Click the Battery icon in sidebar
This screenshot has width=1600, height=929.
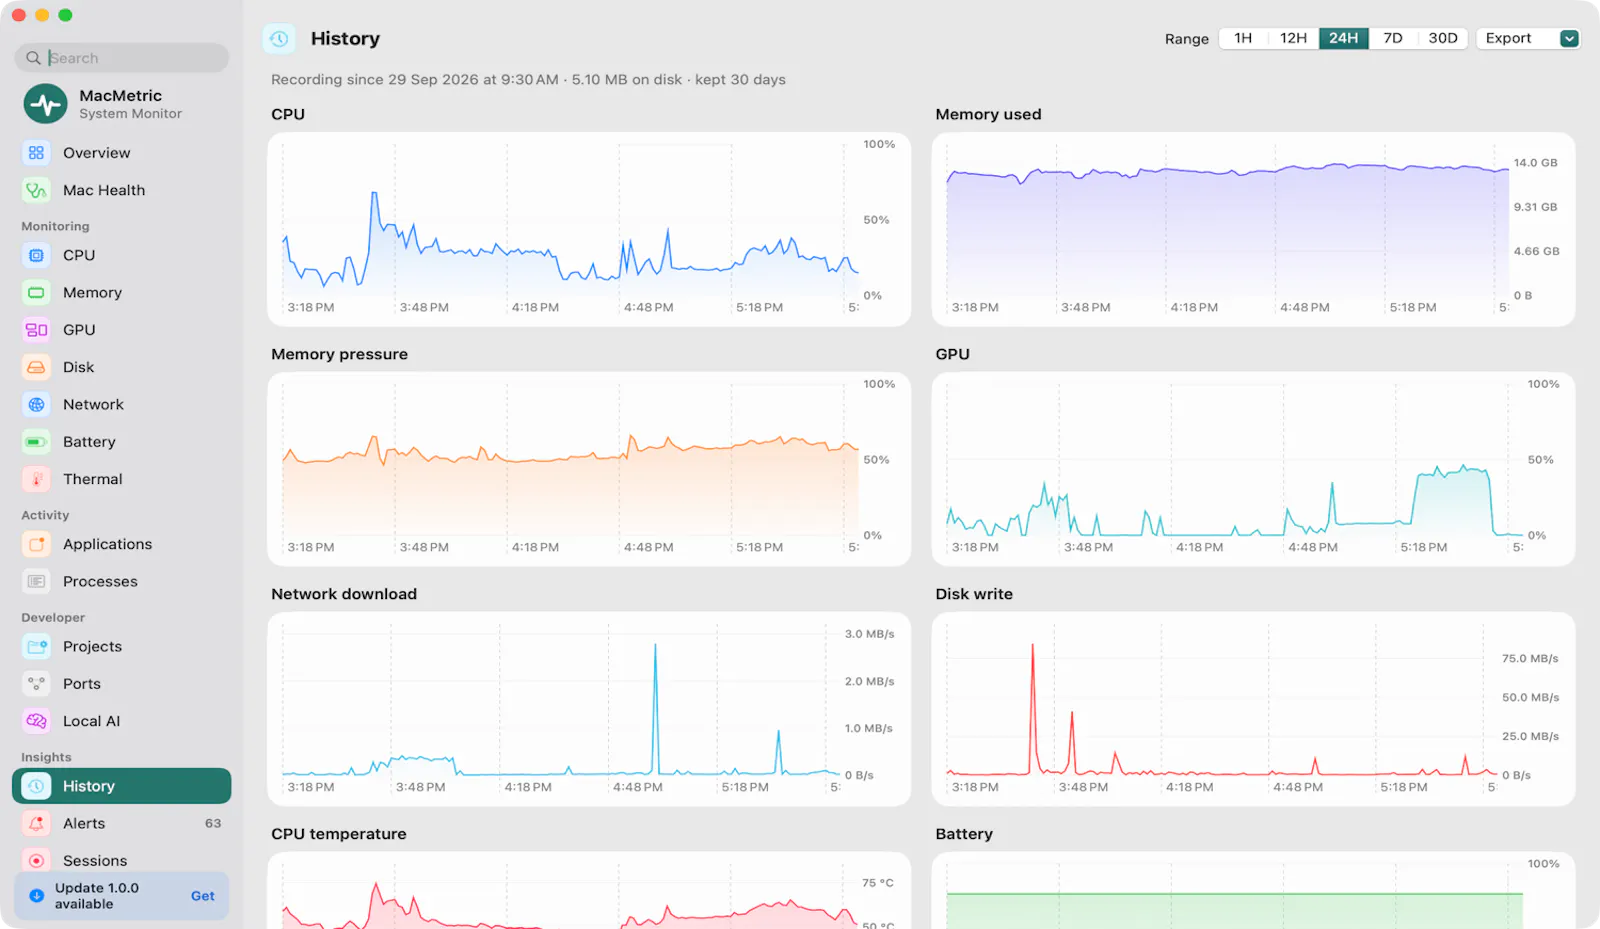36,442
